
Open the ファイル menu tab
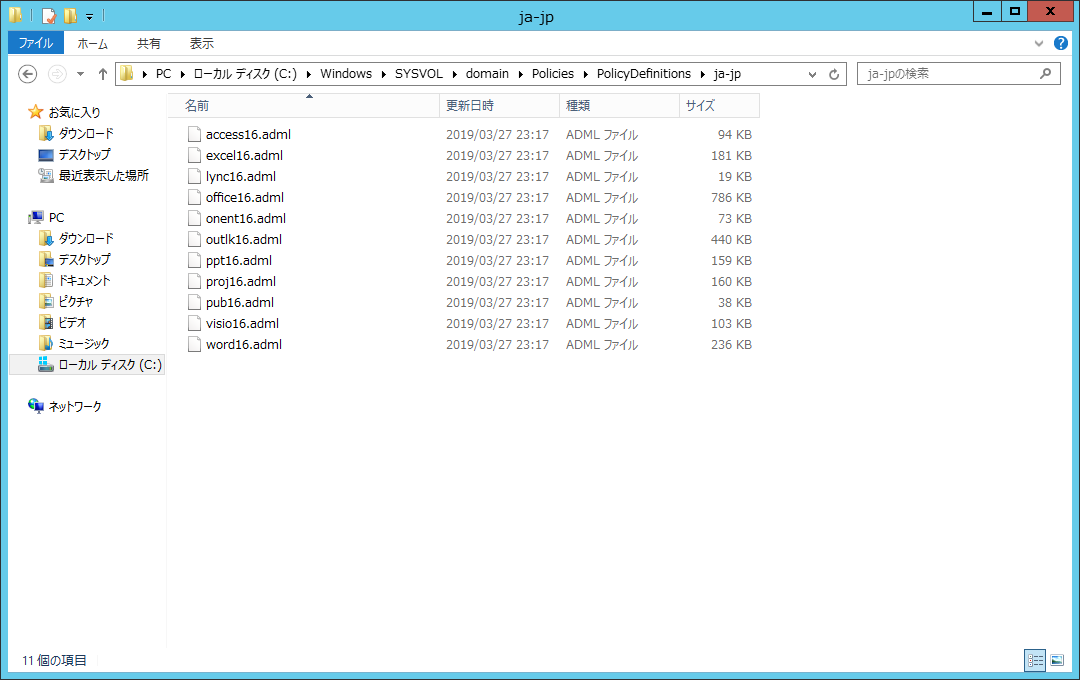[36, 43]
